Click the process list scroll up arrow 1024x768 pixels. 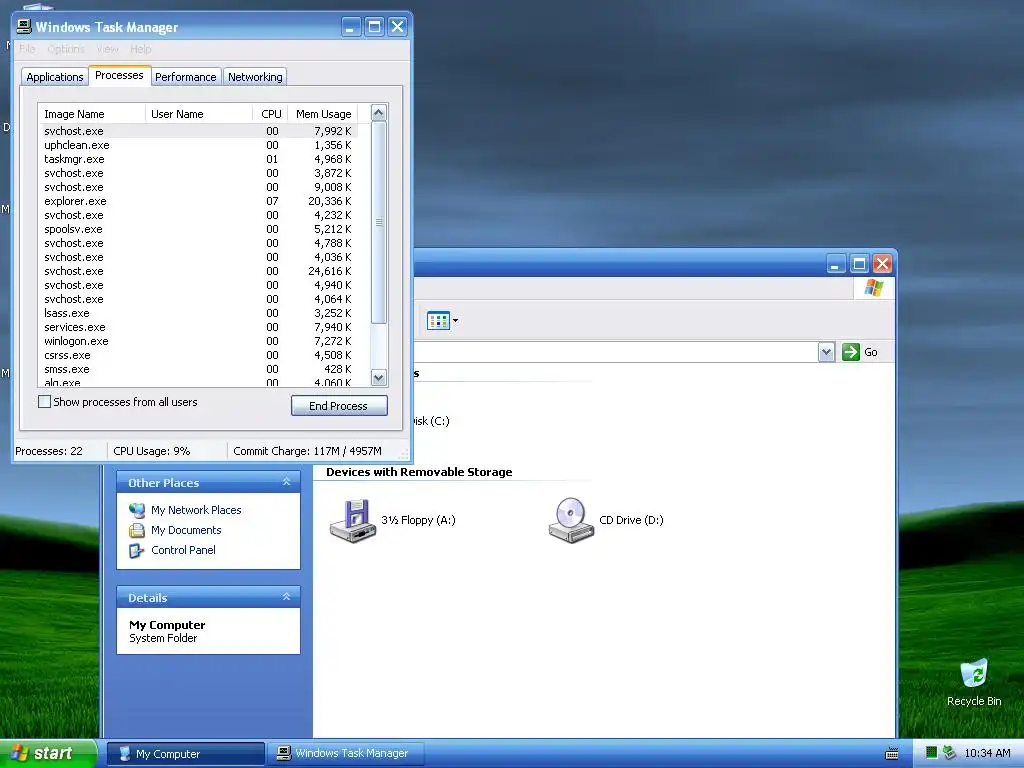coord(379,113)
